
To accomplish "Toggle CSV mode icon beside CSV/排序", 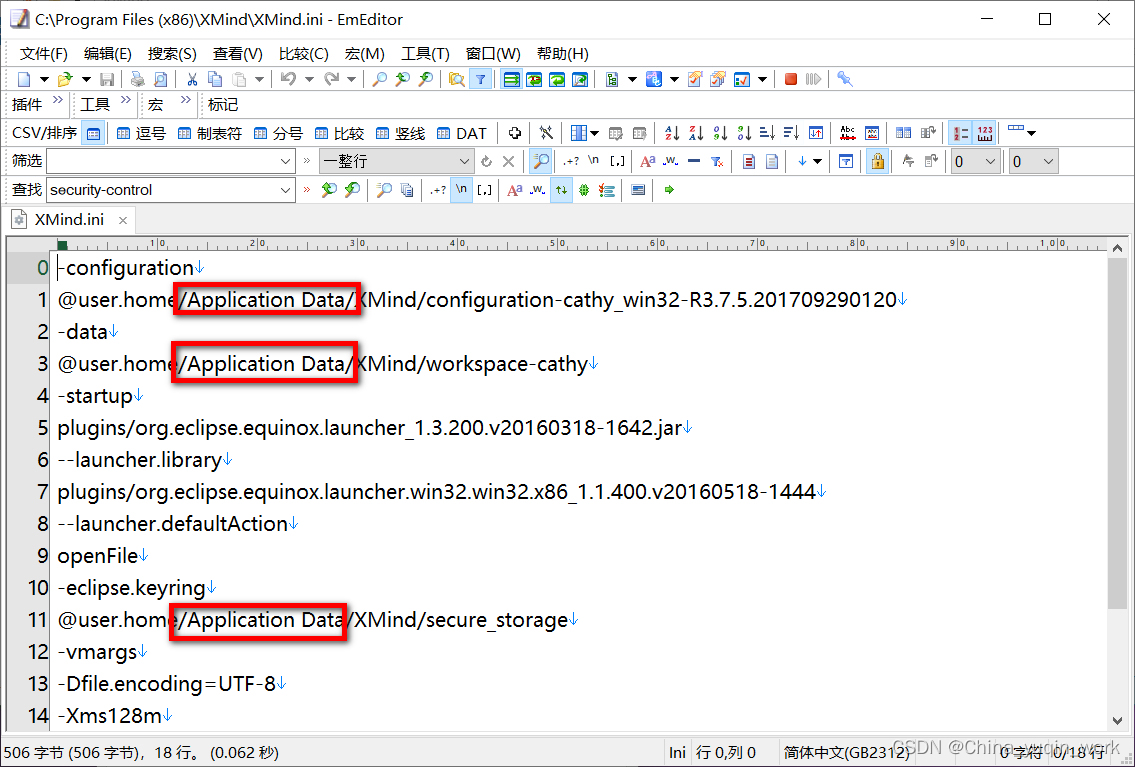I will [x=93, y=133].
